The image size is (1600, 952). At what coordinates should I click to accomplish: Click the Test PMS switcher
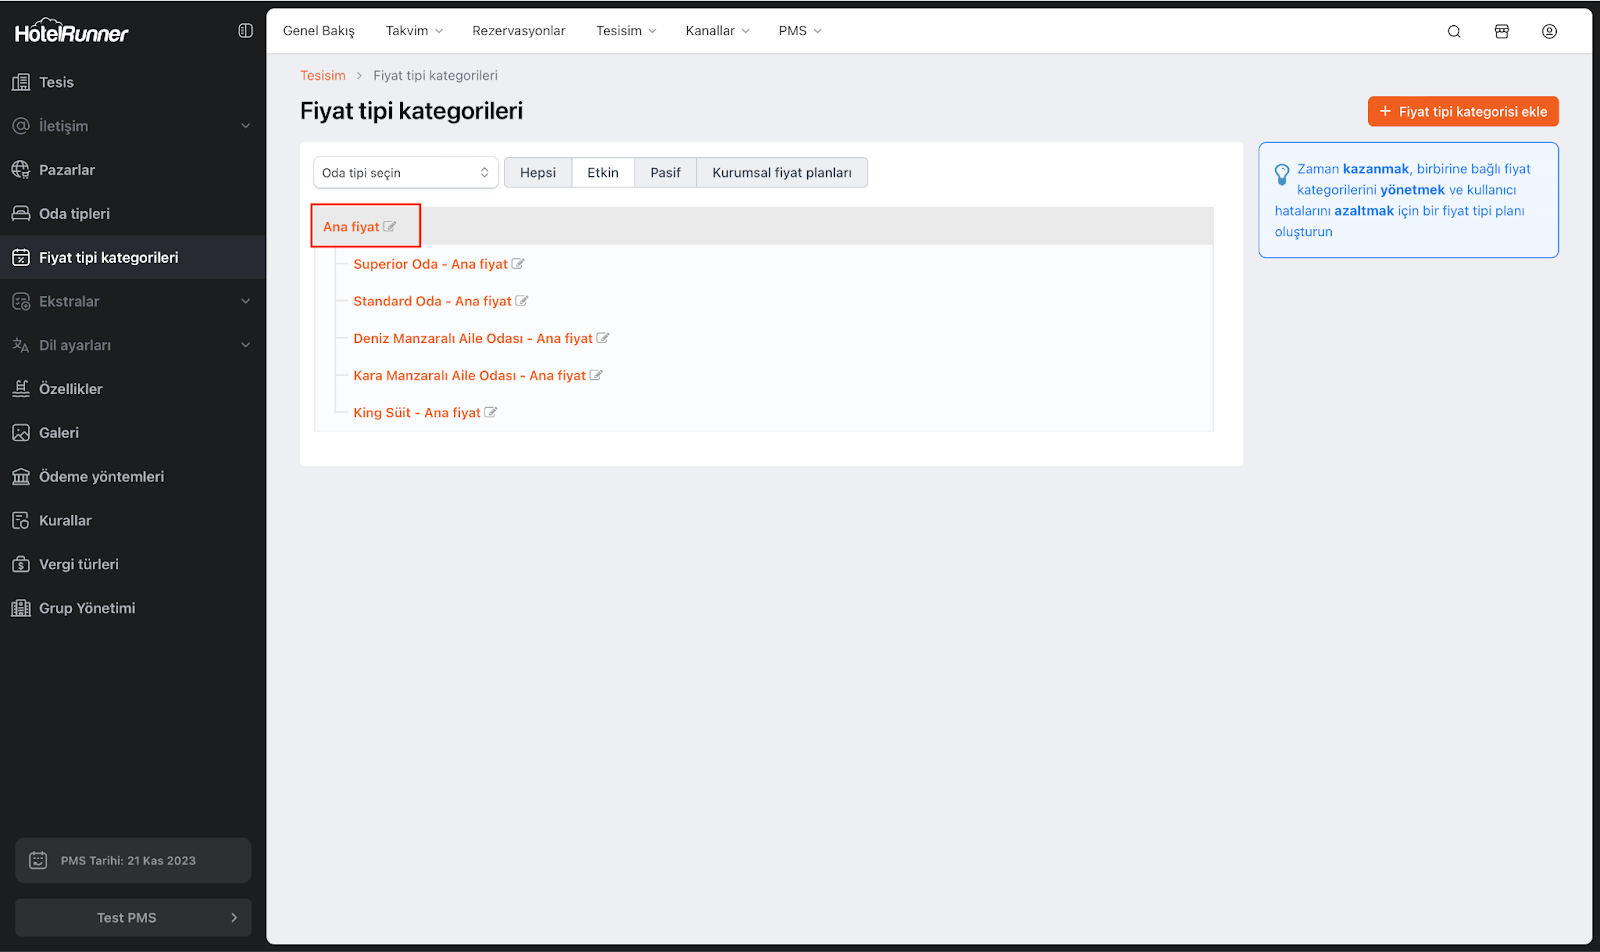[133, 917]
